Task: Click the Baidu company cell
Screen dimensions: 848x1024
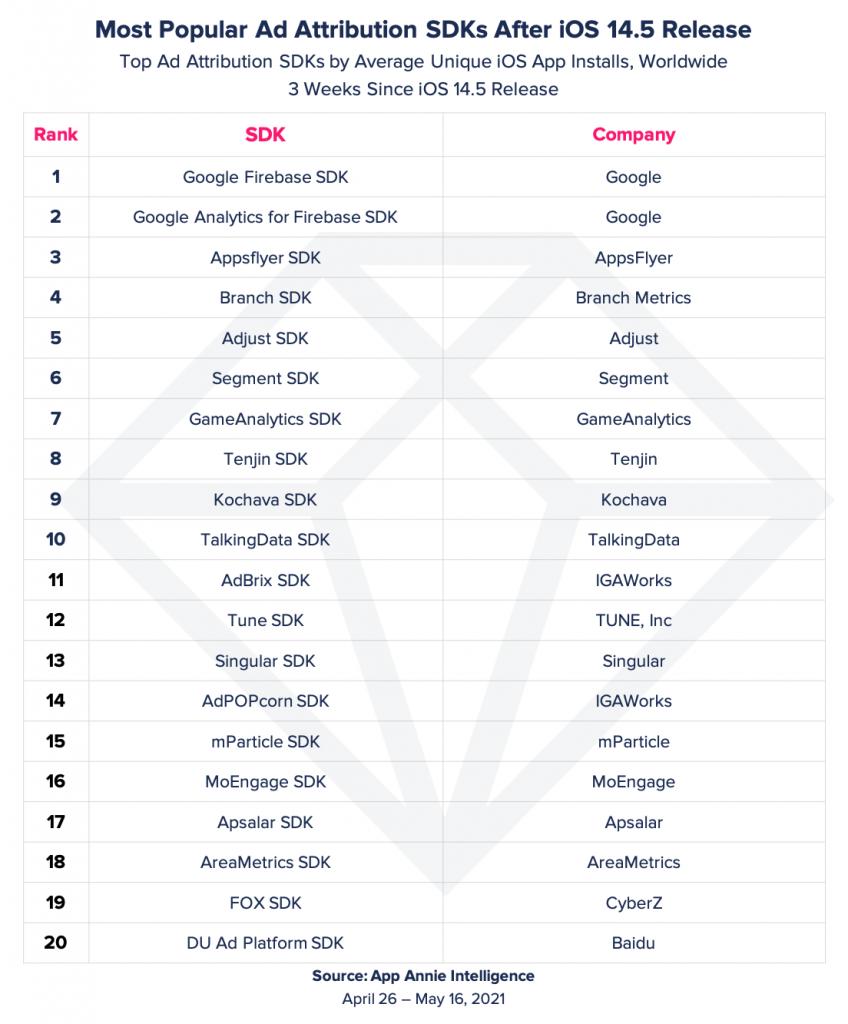Action: tap(634, 943)
